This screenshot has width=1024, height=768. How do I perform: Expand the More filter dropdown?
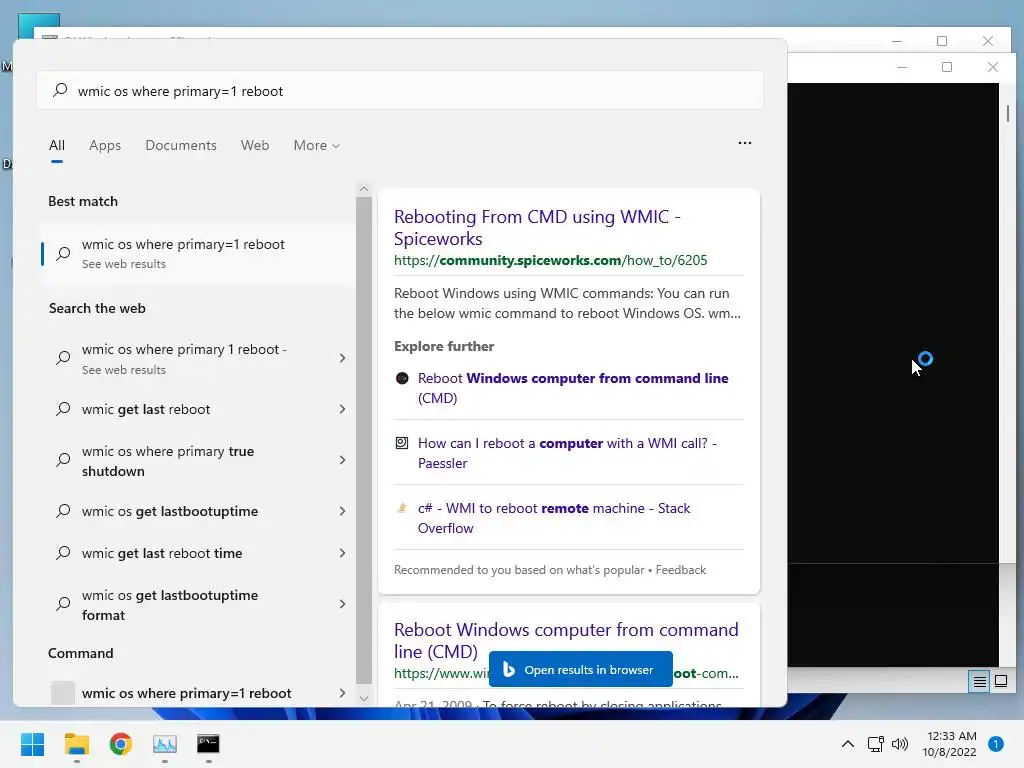point(317,145)
